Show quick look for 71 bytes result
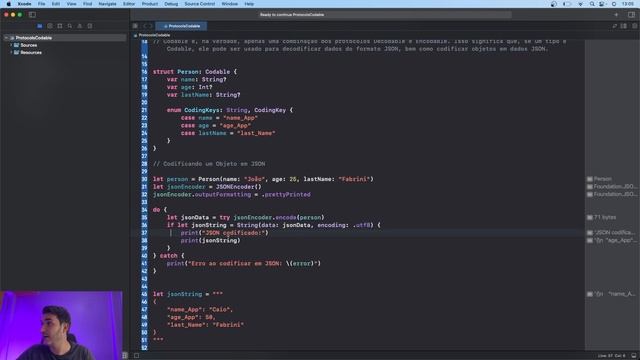 point(590,217)
